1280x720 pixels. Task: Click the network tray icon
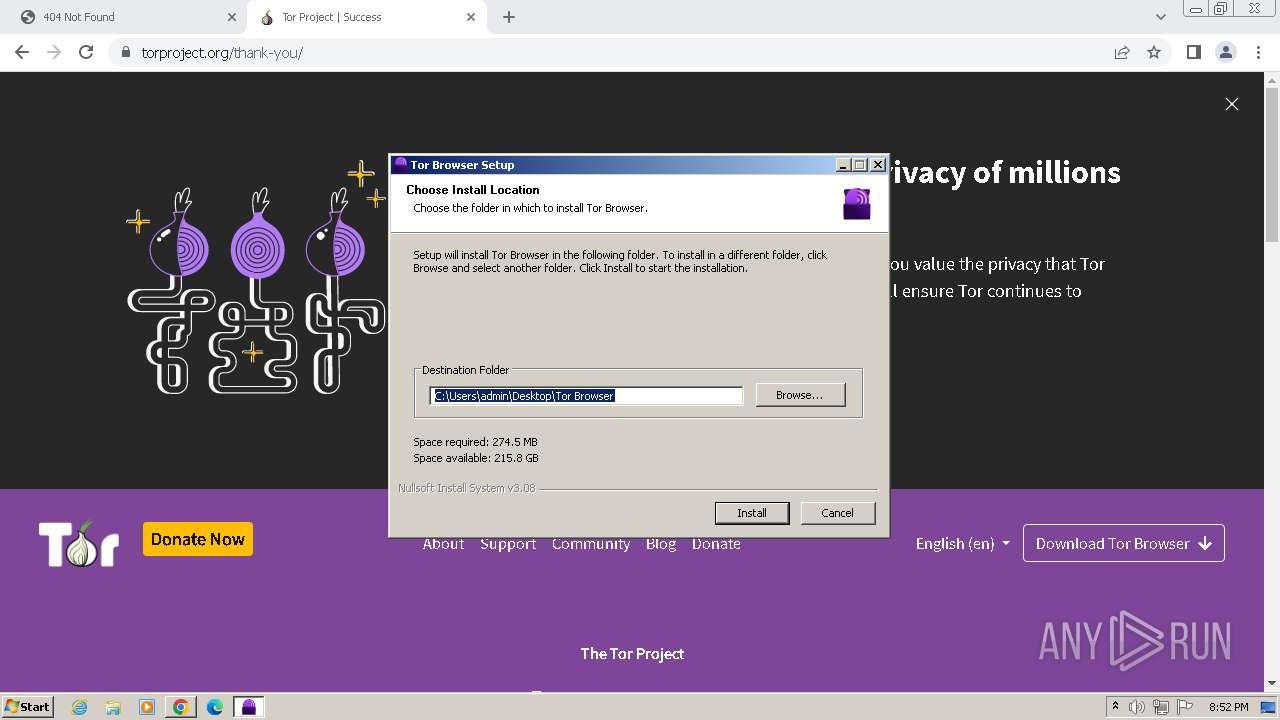1161,707
